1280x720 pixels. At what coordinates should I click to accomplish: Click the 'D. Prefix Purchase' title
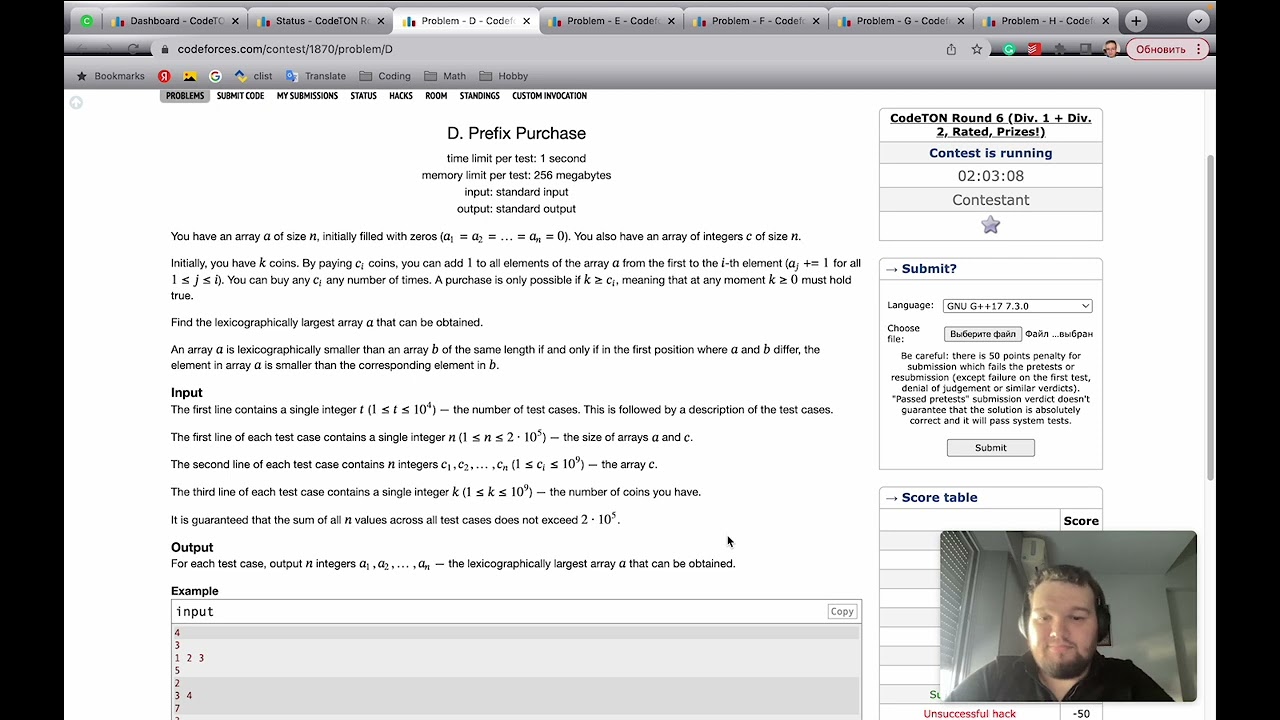tap(516, 133)
